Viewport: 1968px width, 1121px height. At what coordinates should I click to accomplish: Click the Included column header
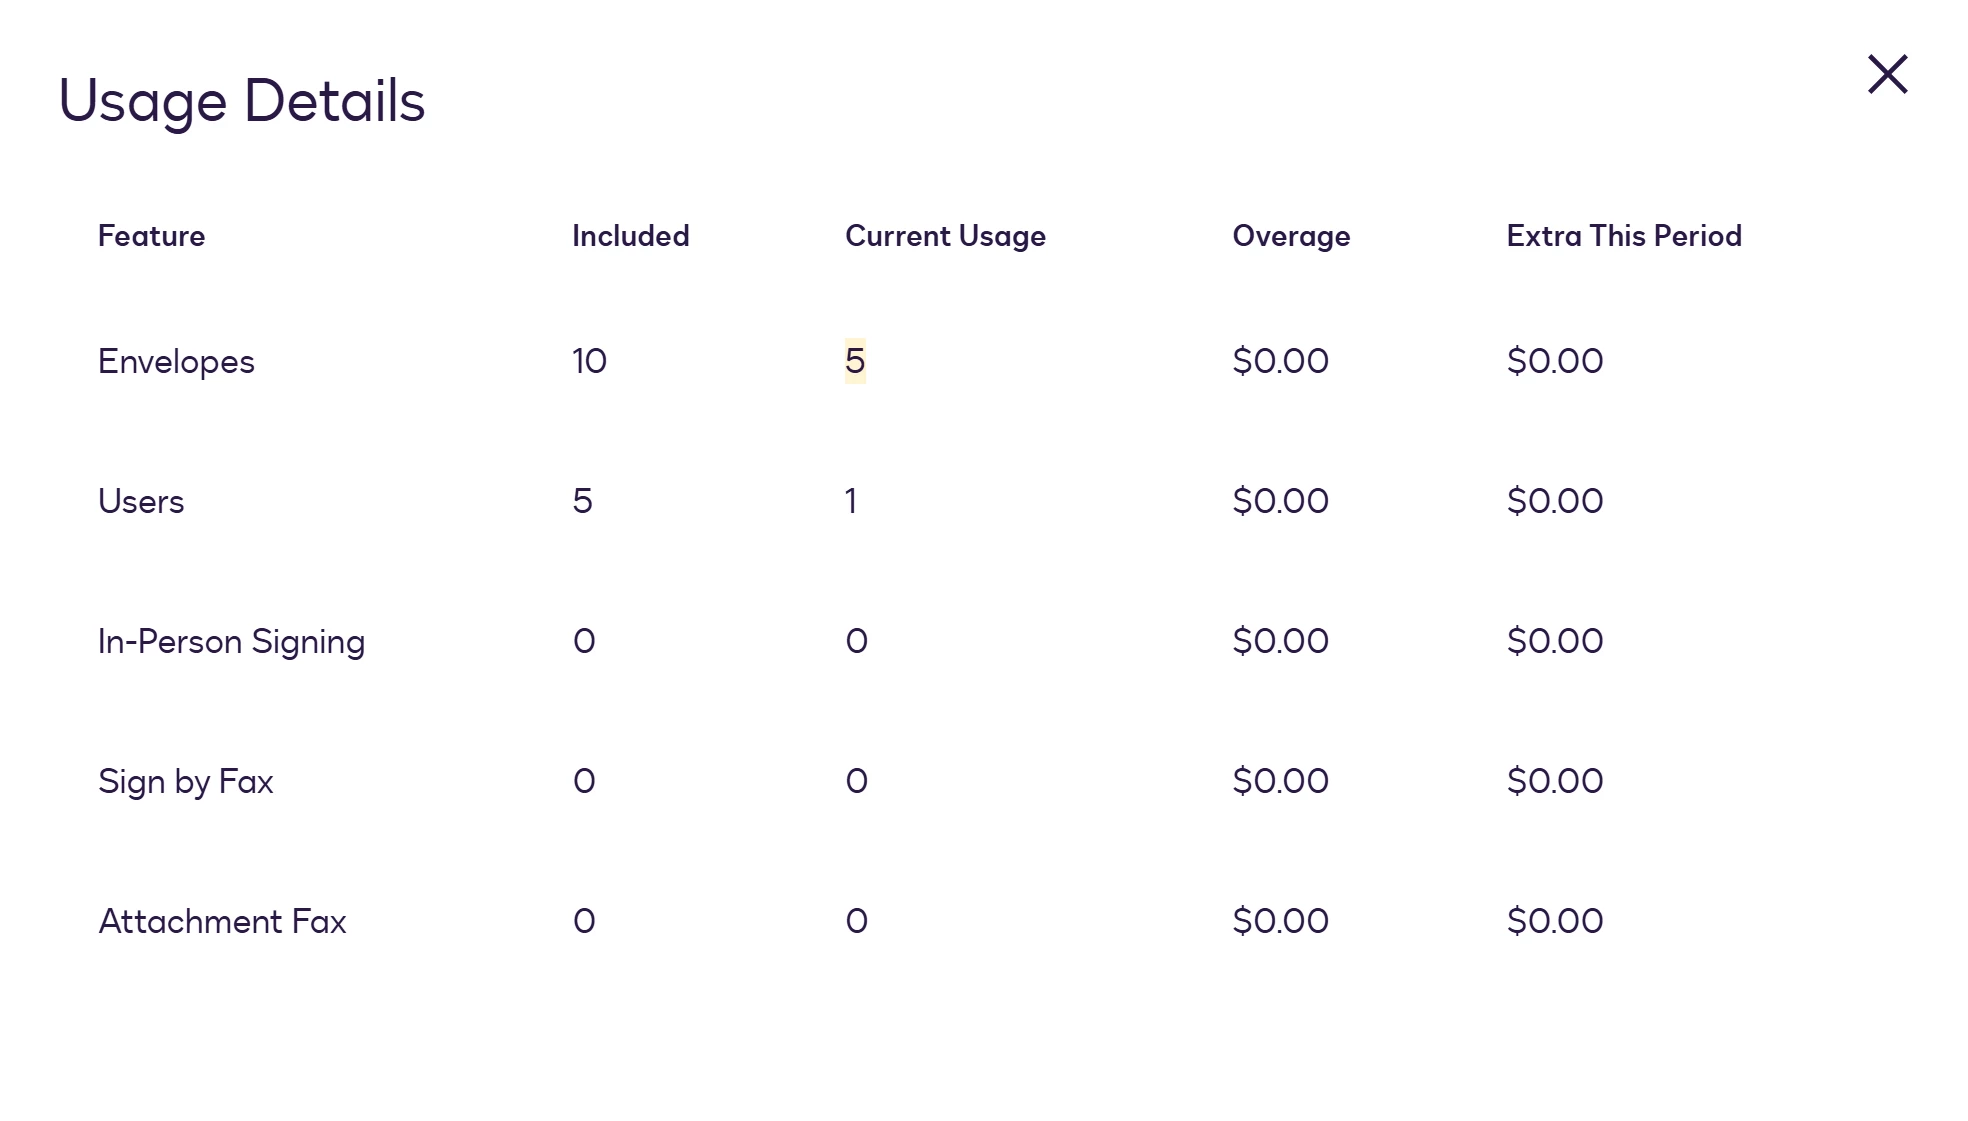point(630,236)
